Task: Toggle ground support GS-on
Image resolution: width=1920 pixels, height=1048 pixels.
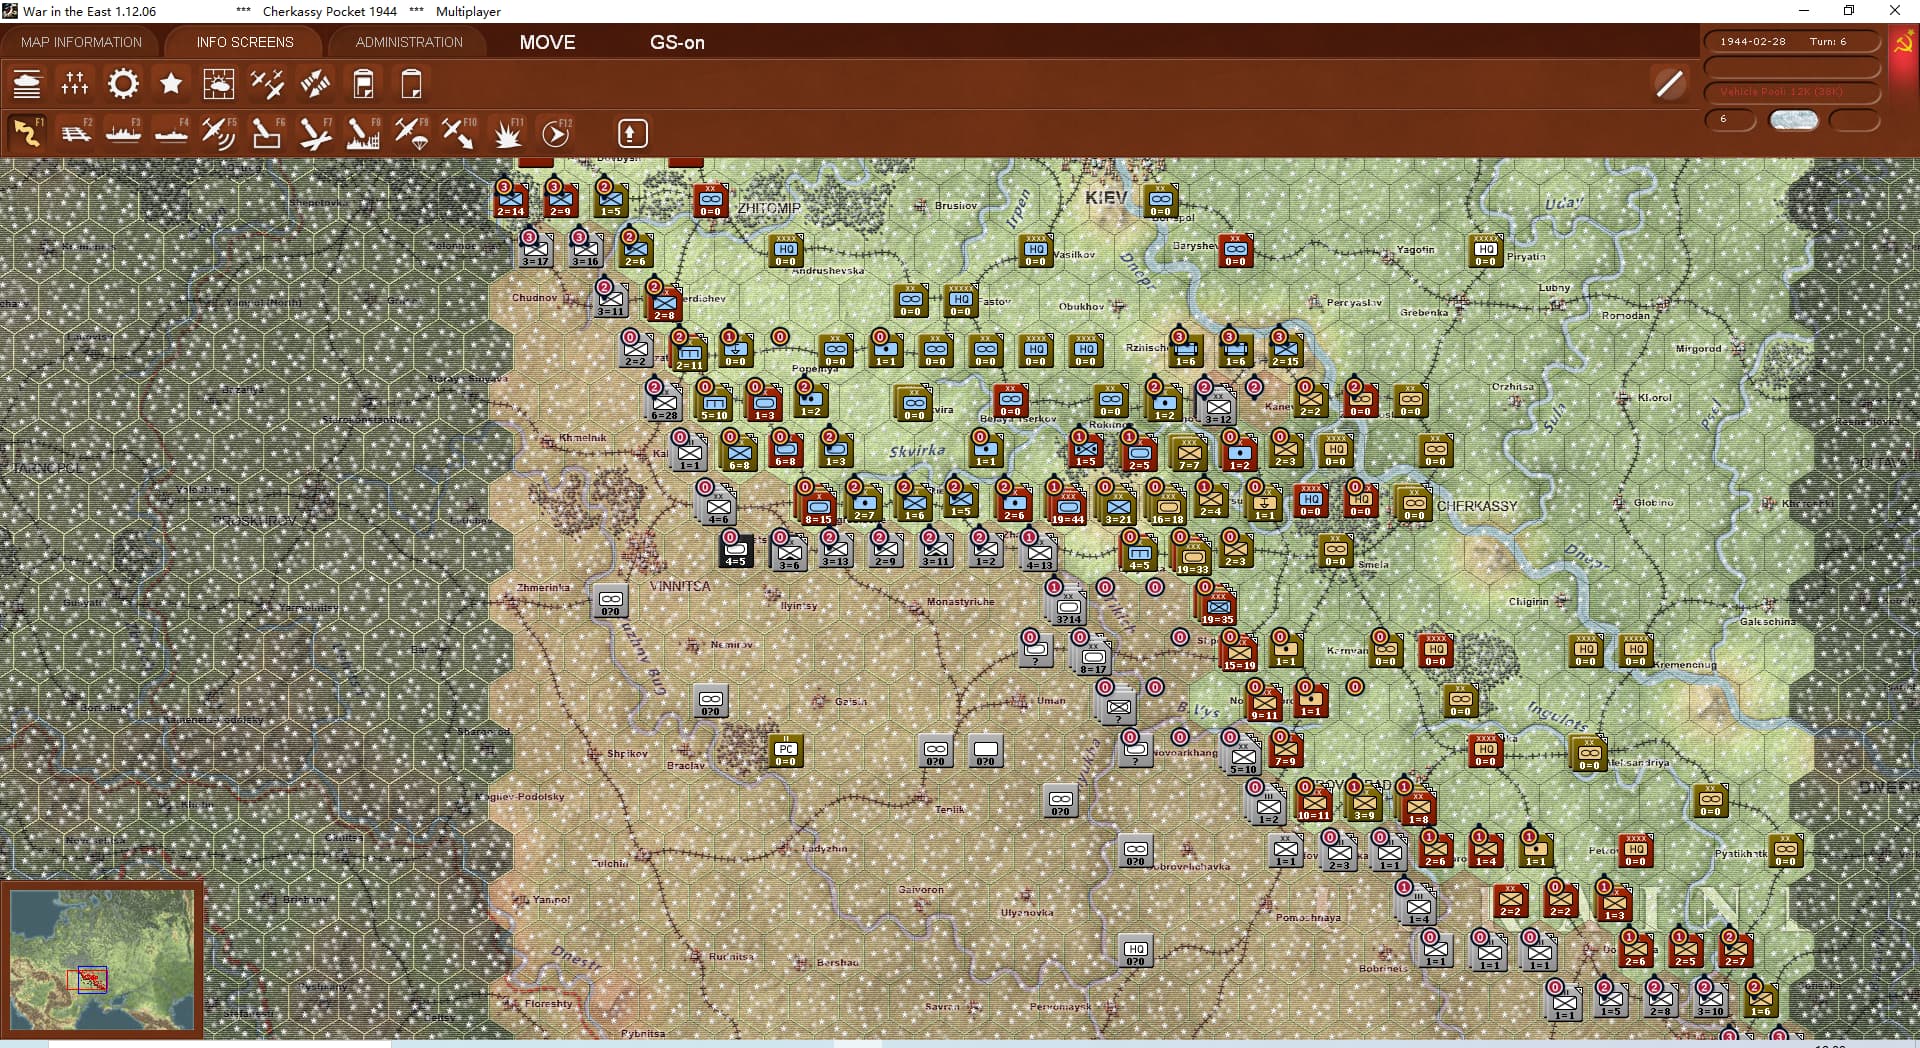Action: (x=677, y=42)
